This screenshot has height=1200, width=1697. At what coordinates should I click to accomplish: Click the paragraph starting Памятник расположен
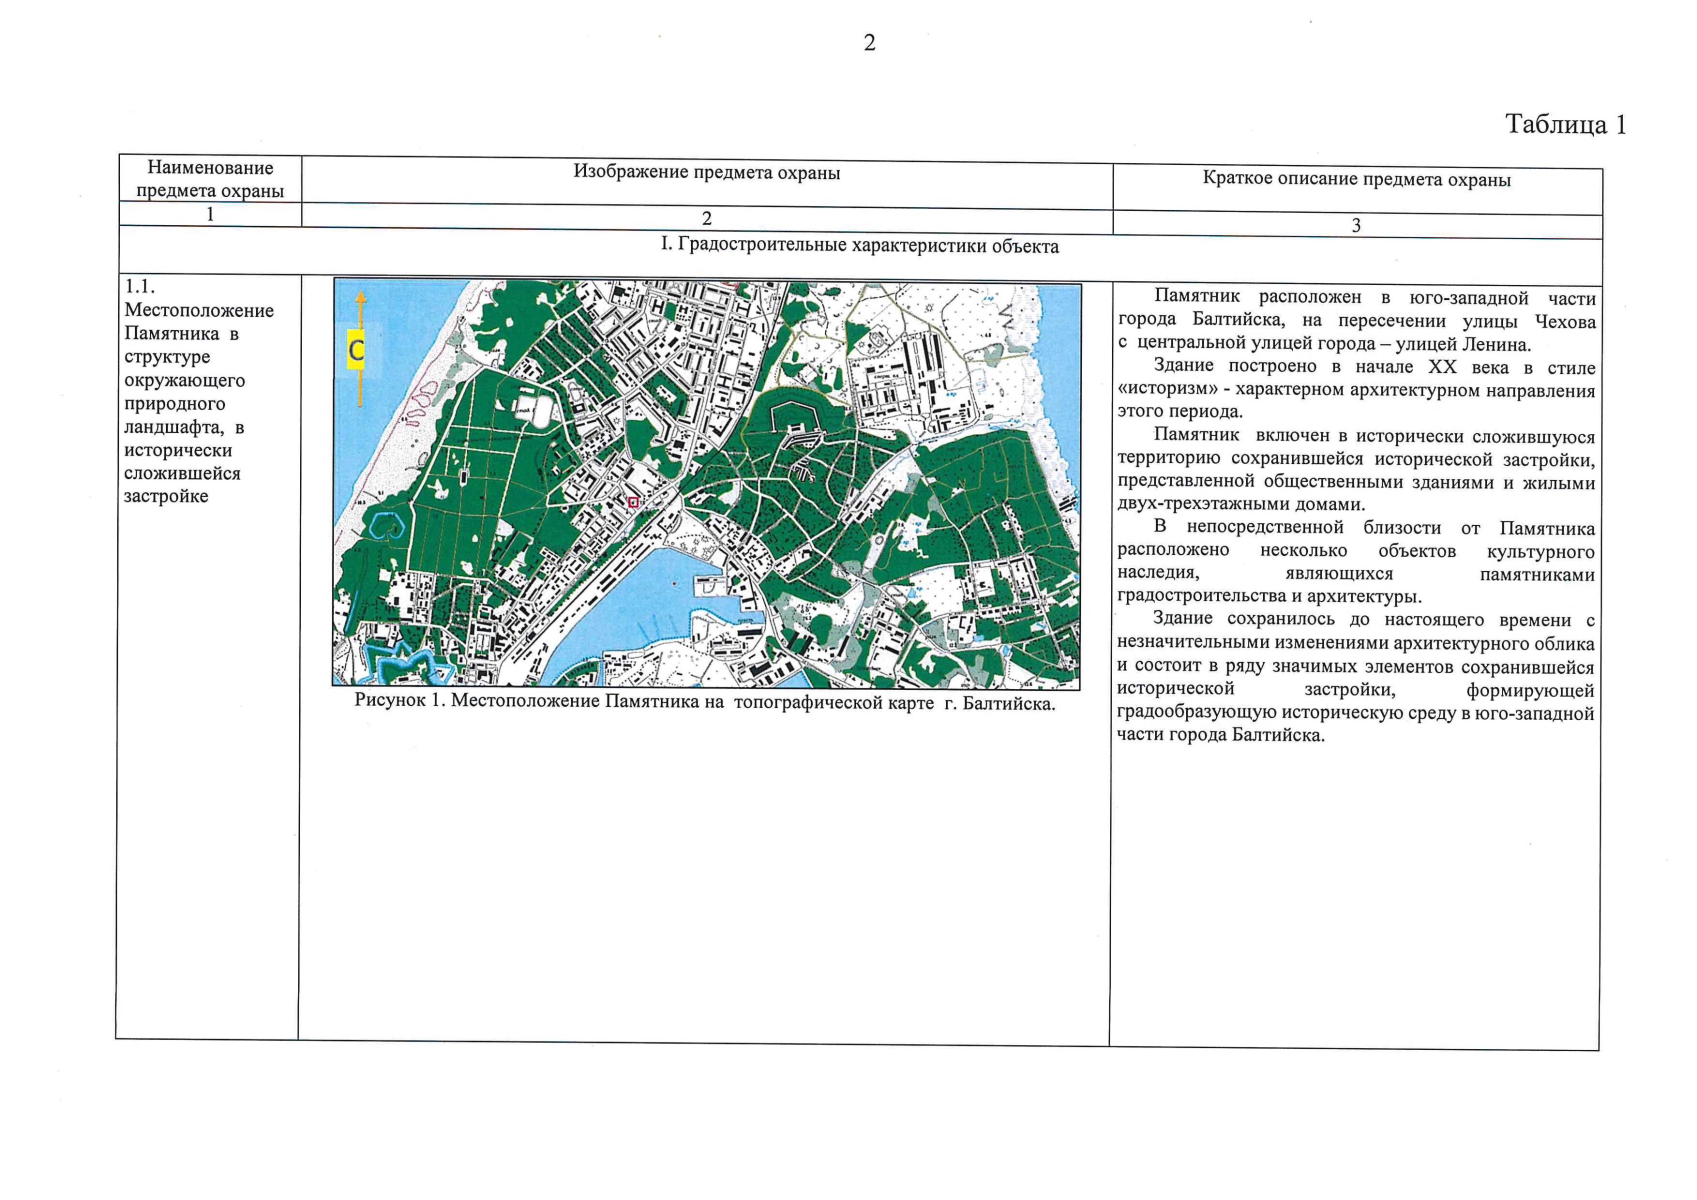(x=1356, y=321)
